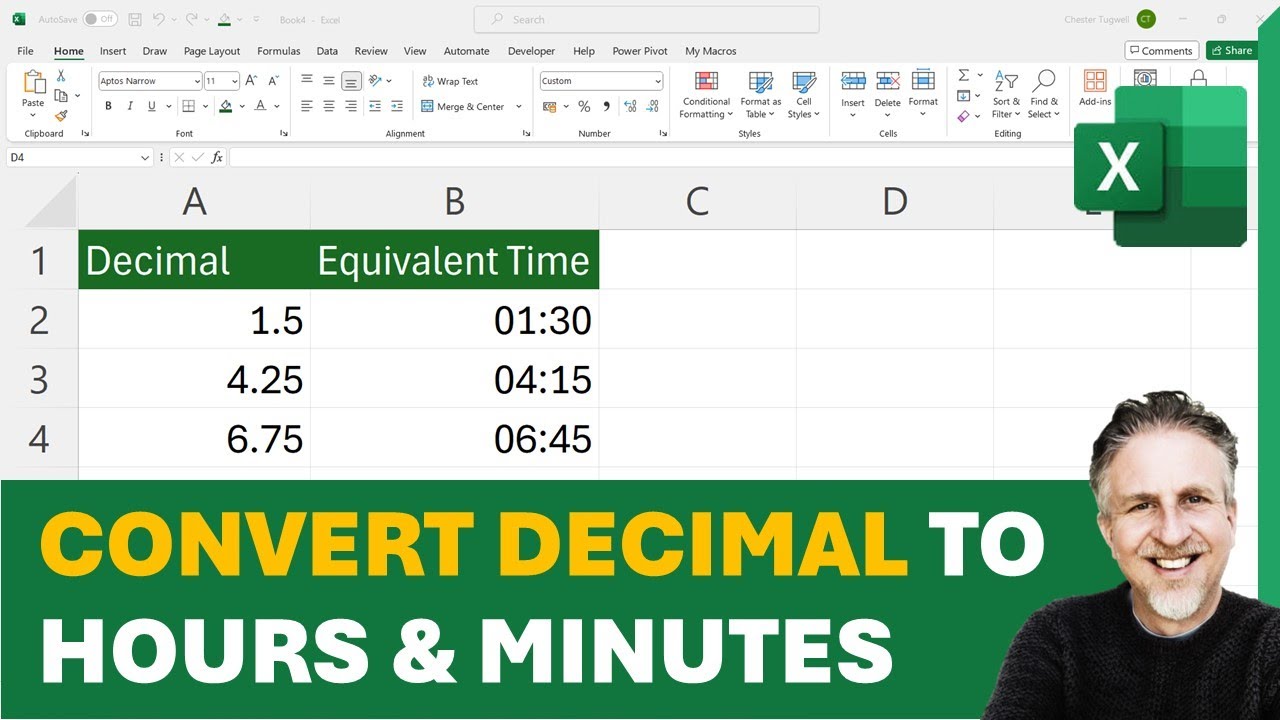Expand the Borders dropdown arrow
Viewport: 1280px width, 720px height.
(x=204, y=106)
